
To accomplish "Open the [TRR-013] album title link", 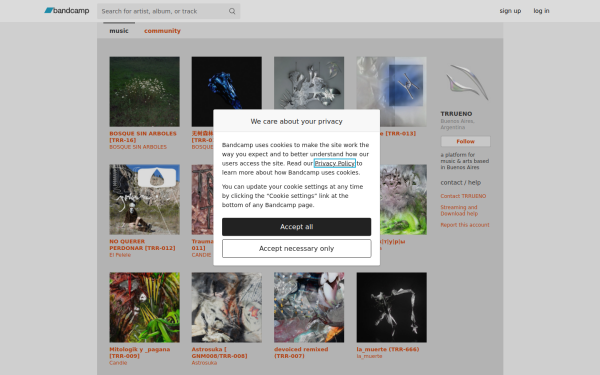I will 398,134.
